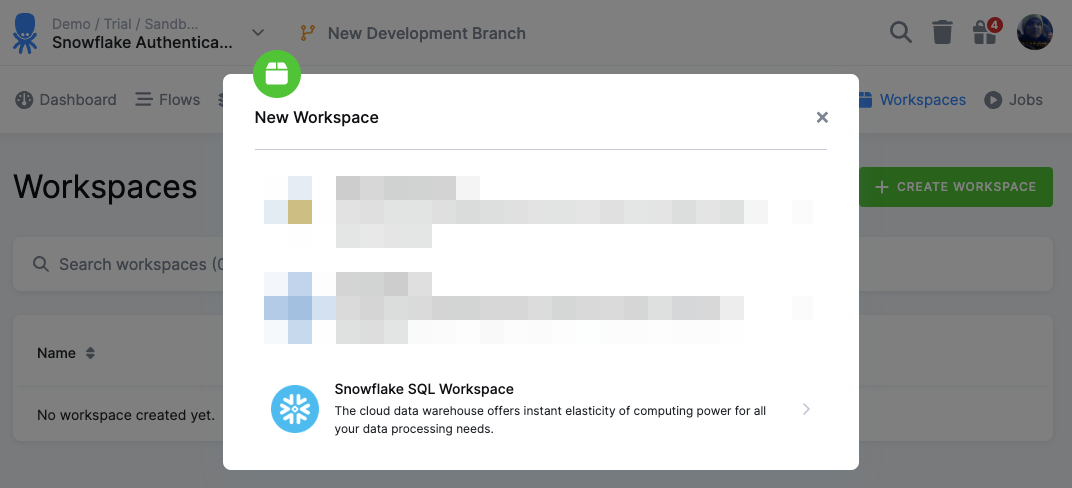Open the search magnifier icon in header
Image resolution: width=1072 pixels, height=488 pixels.
(900, 32)
